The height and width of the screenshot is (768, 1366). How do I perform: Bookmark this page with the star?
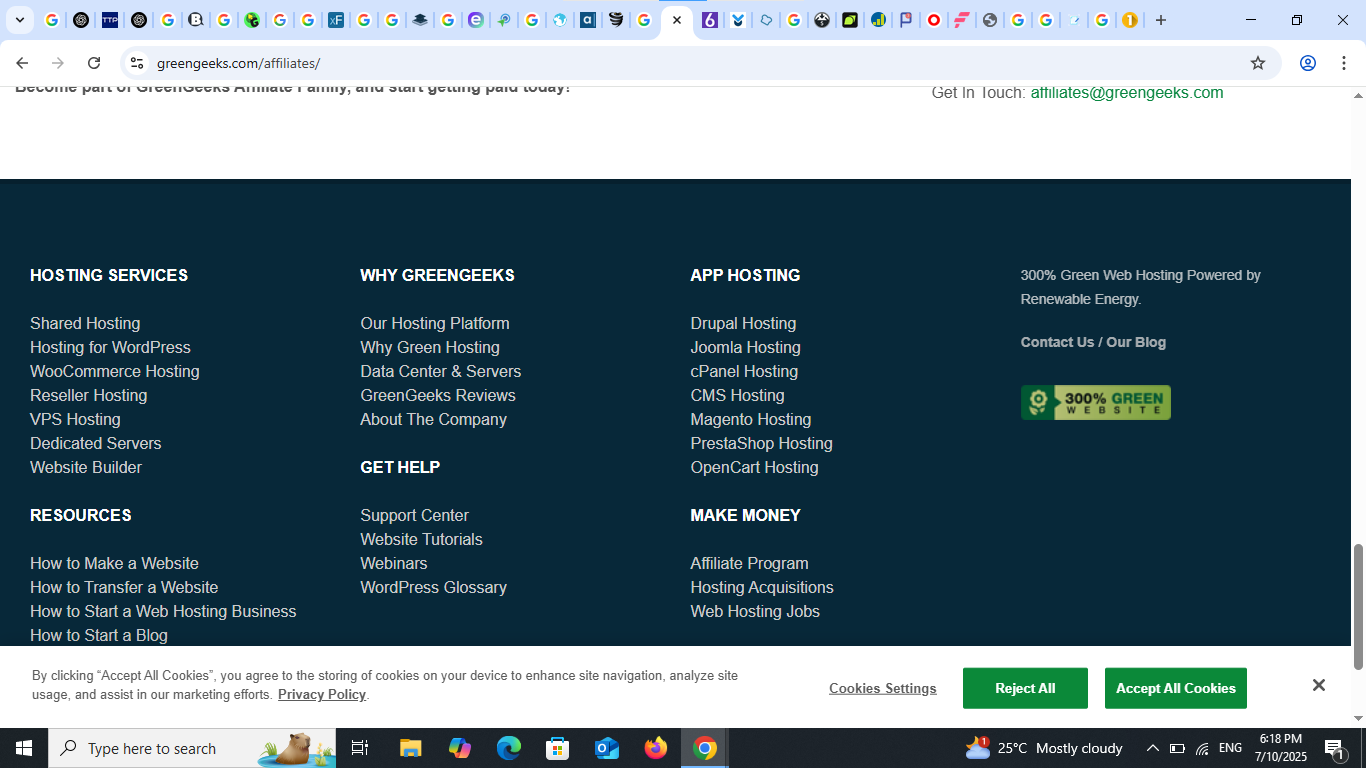pyautogui.click(x=1258, y=63)
